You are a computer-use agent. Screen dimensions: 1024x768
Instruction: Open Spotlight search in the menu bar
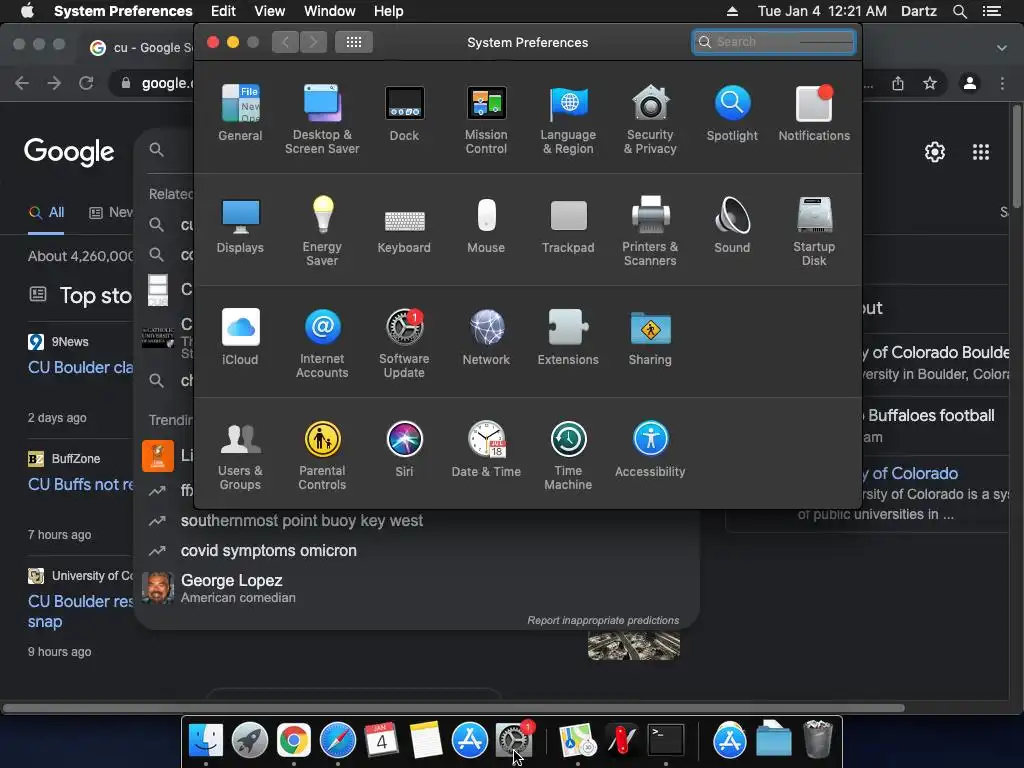tap(959, 11)
